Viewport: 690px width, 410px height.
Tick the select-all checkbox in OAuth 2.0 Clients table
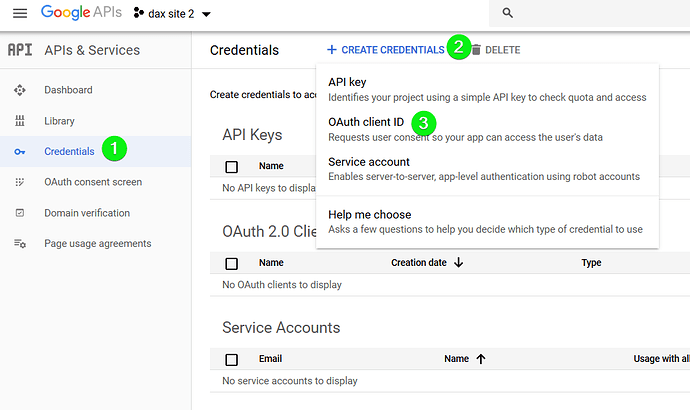pyautogui.click(x=231, y=264)
